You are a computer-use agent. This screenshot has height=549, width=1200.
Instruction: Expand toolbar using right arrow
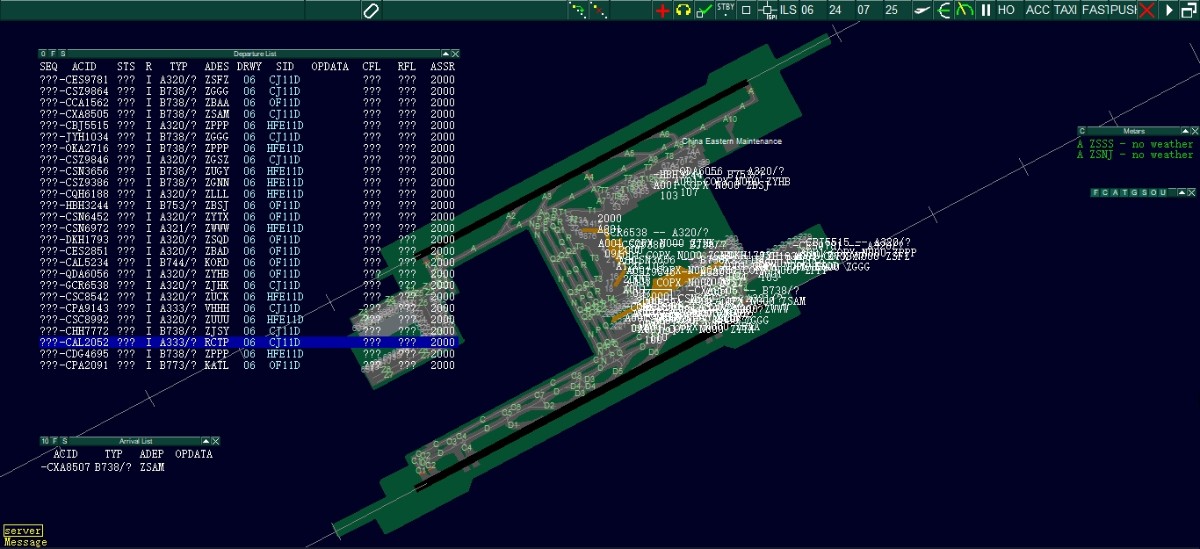(1169, 10)
